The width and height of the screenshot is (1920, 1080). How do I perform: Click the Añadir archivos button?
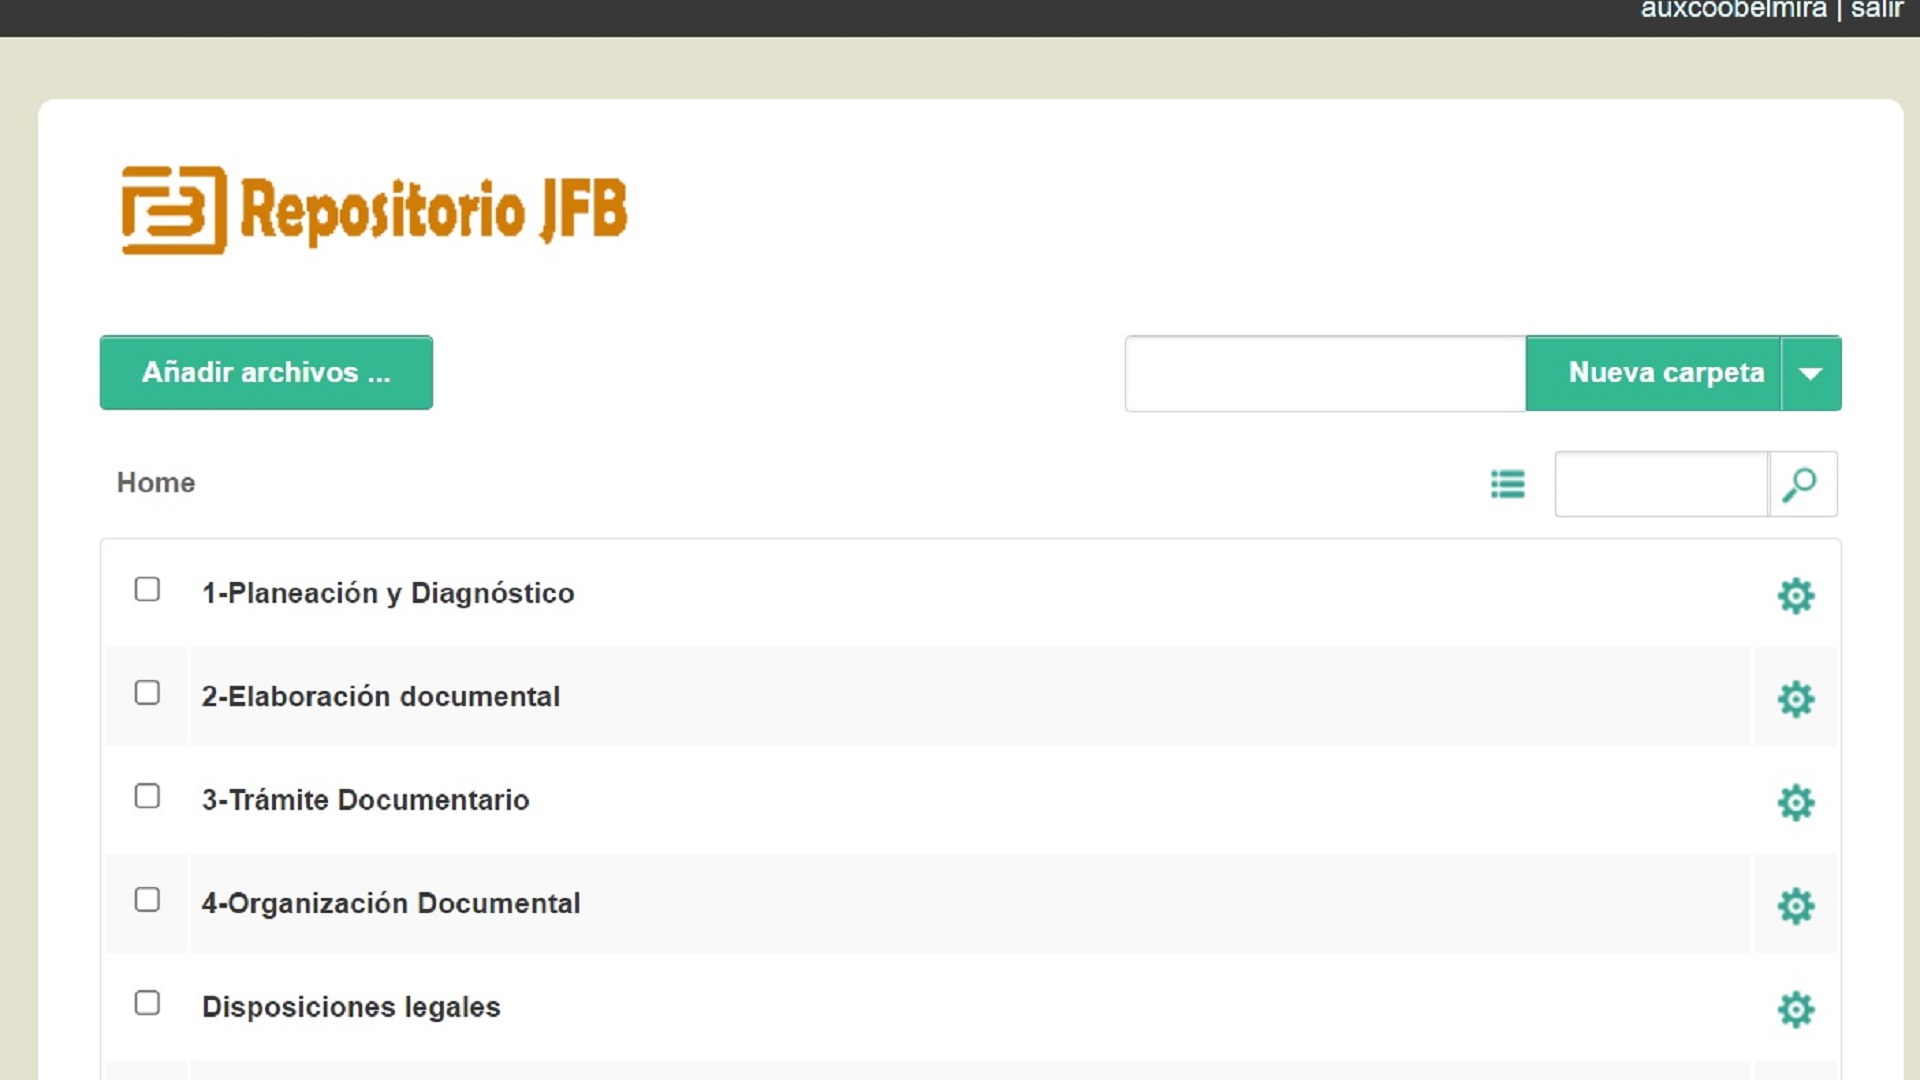(x=266, y=373)
